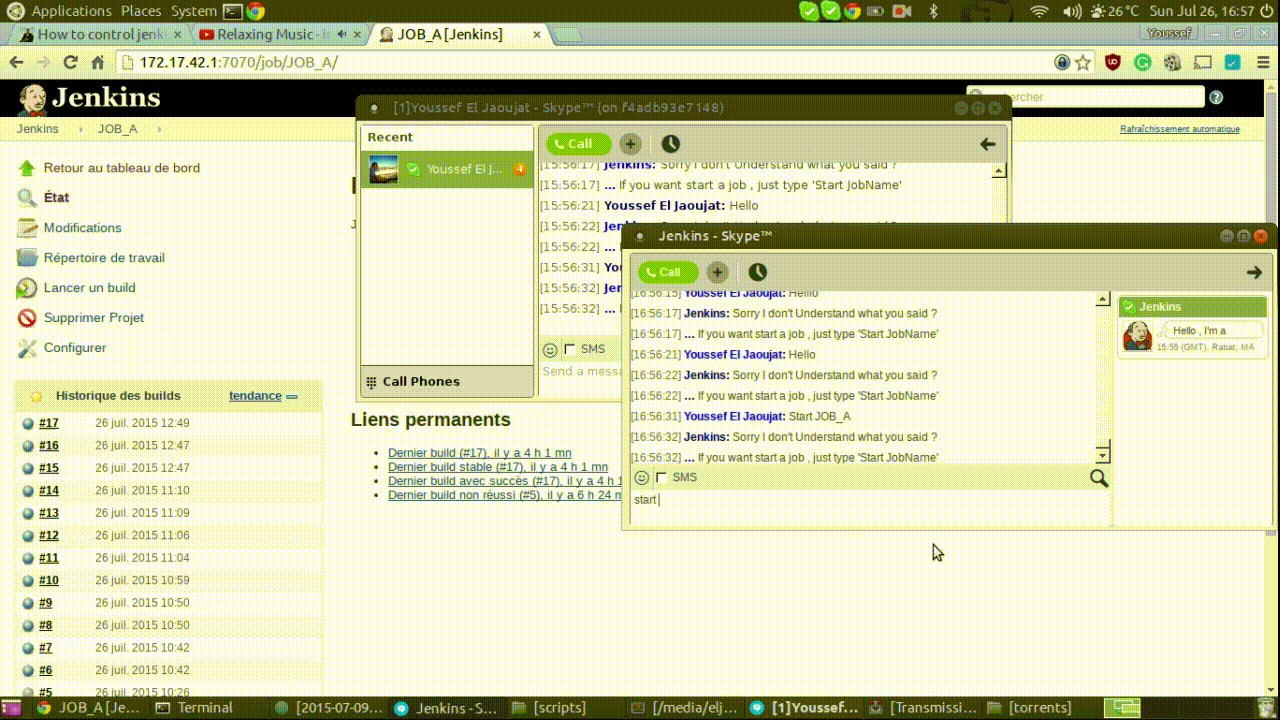Viewport: 1280px width, 720px height.
Task: Click the green Call button in Jenkins Skype window
Action: pyautogui.click(x=668, y=272)
